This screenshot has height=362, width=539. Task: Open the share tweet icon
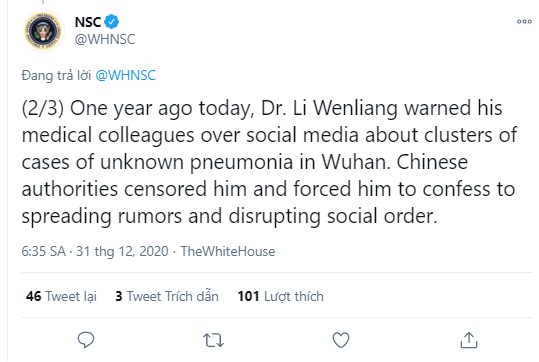tap(469, 340)
